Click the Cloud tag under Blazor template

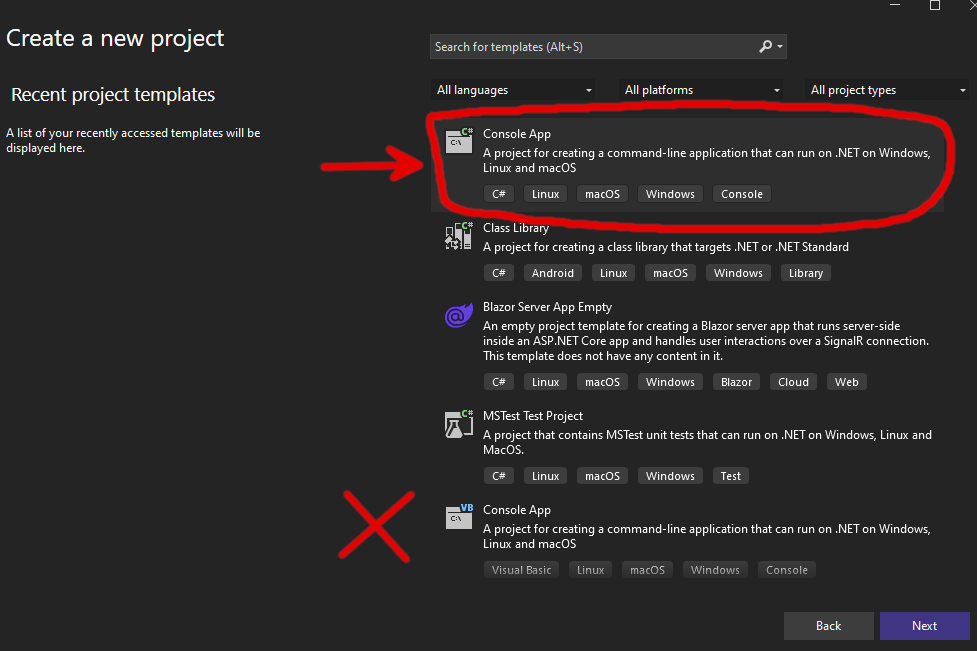pos(793,381)
